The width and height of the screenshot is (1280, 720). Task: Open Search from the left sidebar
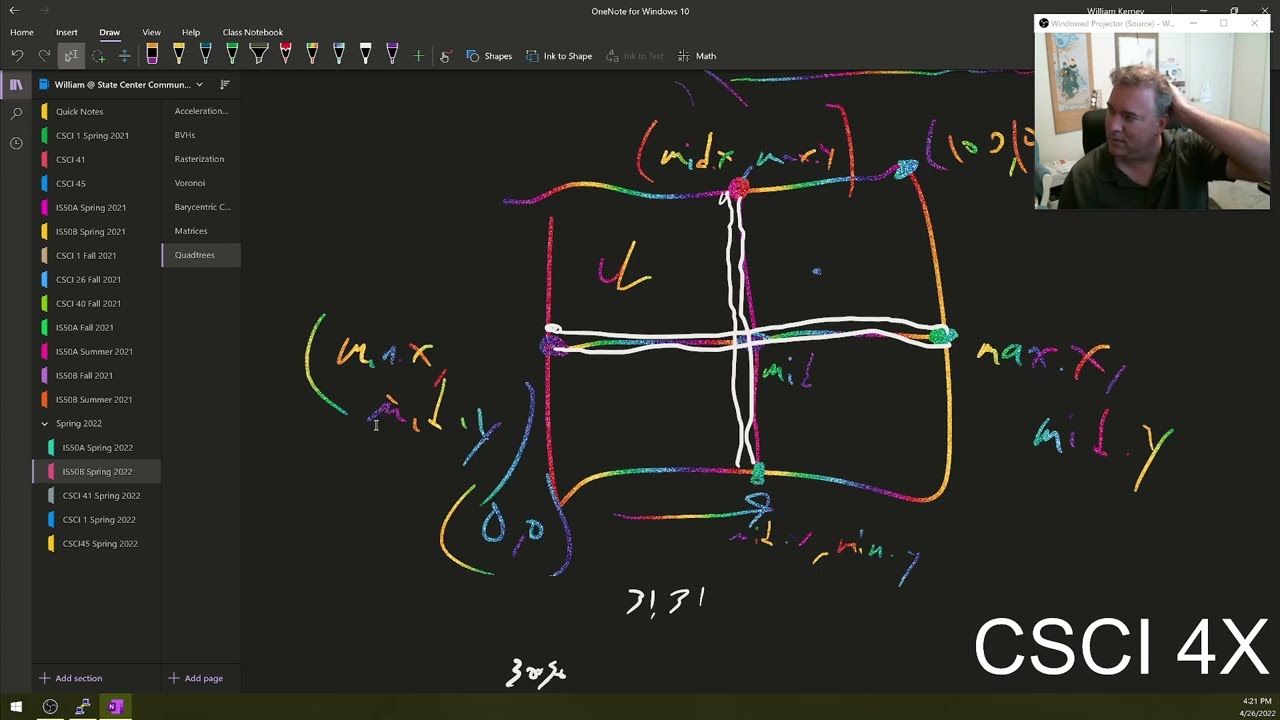tap(16, 114)
